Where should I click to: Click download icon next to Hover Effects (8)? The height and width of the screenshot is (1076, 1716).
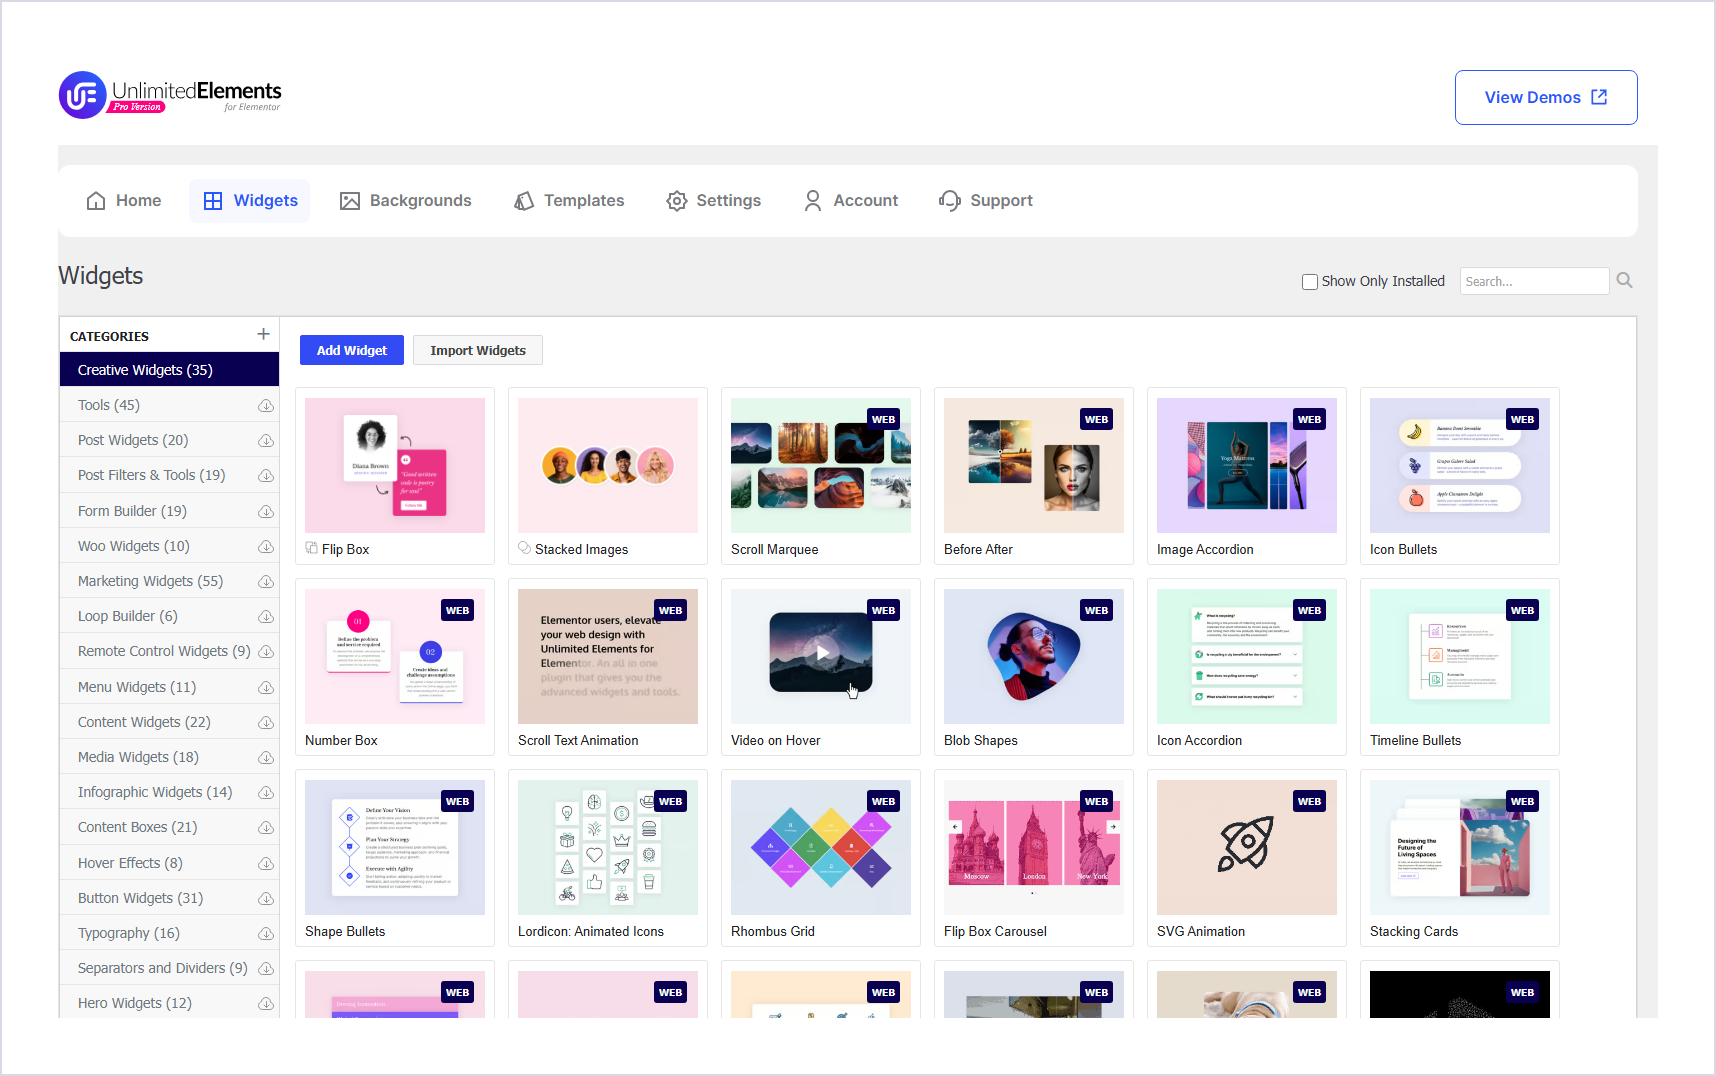[266, 864]
